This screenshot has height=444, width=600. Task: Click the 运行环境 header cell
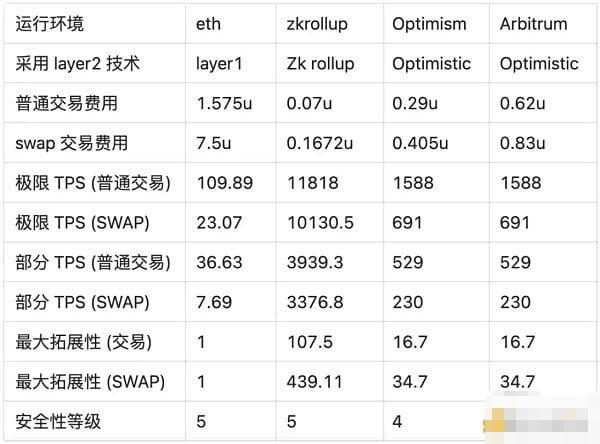[49, 24]
